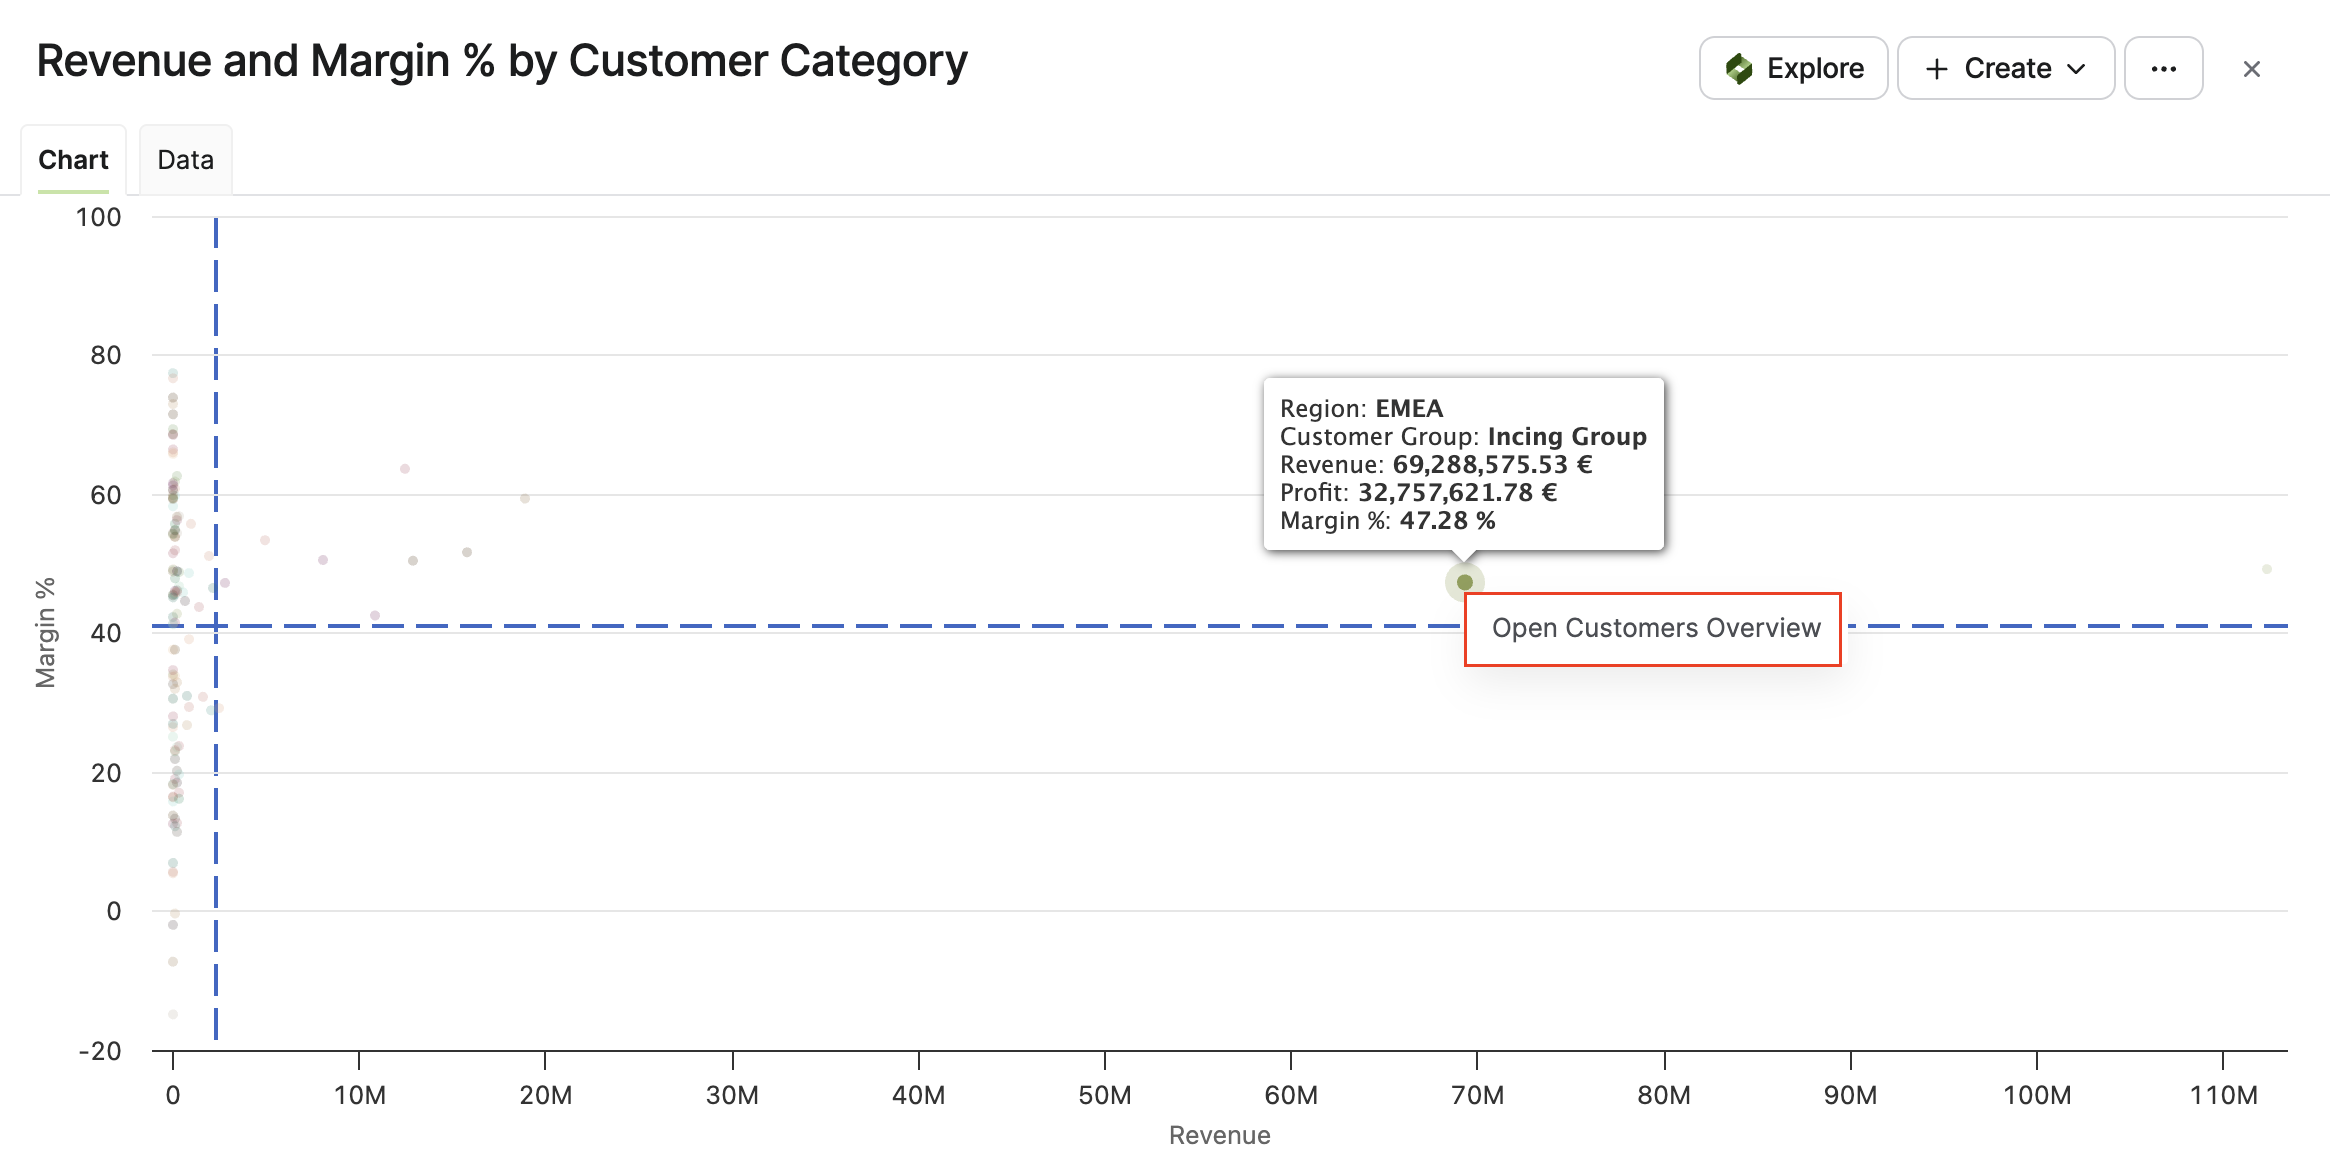
Task: Click the Revenue x-axis label
Action: click(x=1219, y=1135)
